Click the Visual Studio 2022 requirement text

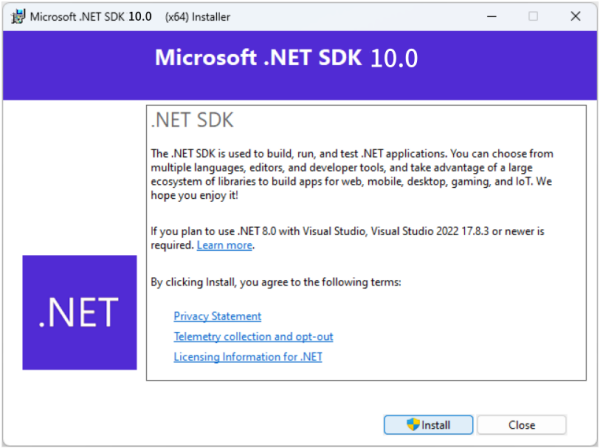click(x=347, y=238)
